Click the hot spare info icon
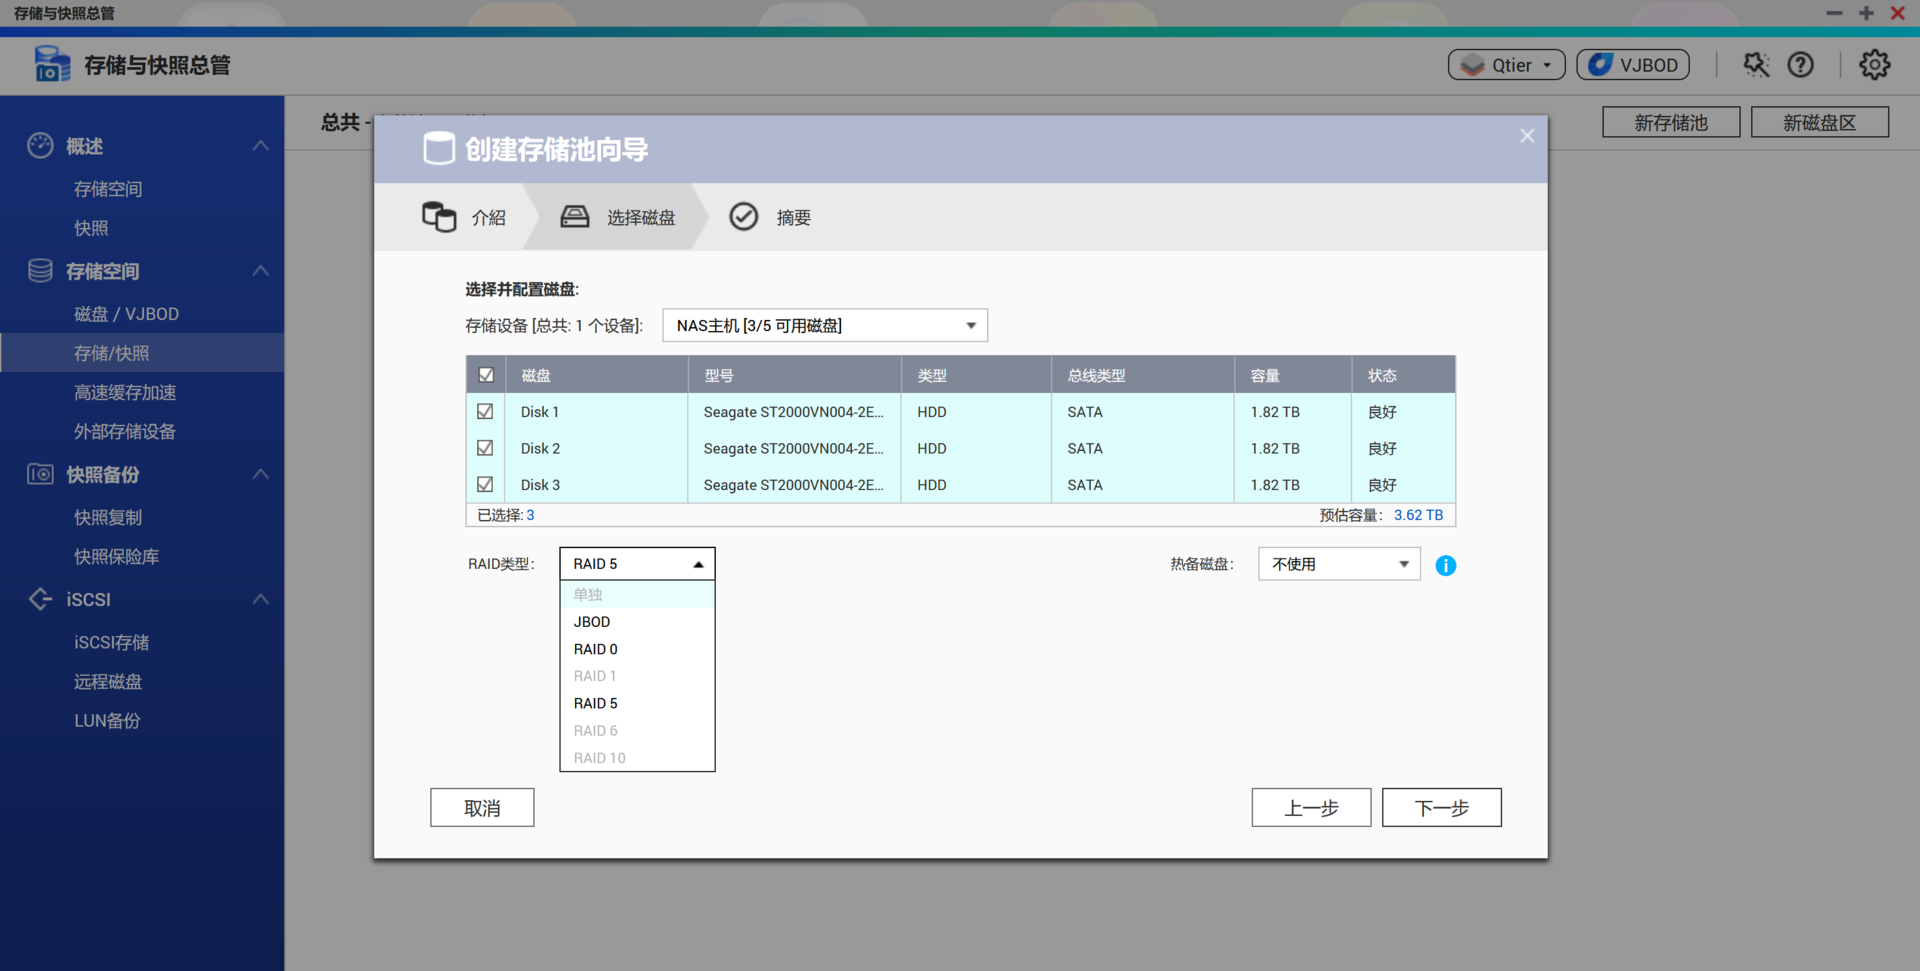Viewport: 1920px width, 971px height. 1445,566
